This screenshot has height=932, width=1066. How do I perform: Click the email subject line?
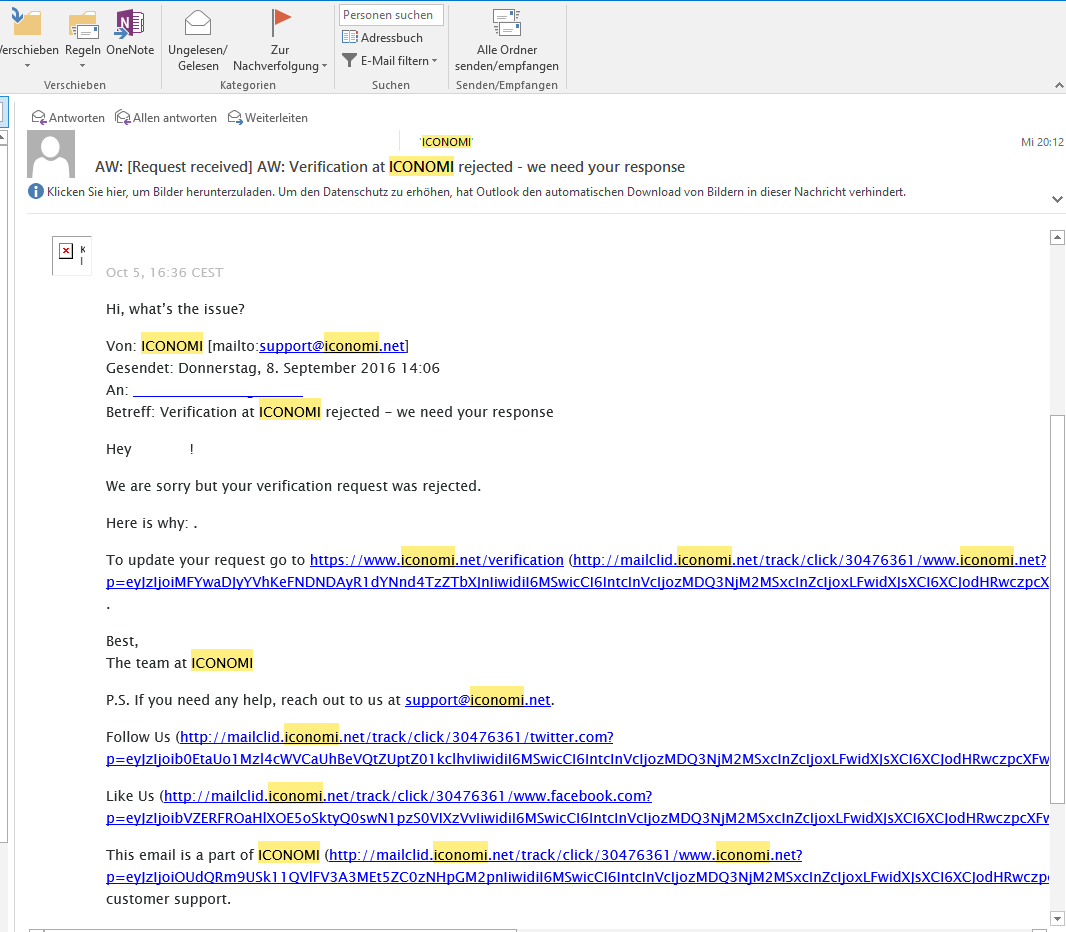[390, 167]
